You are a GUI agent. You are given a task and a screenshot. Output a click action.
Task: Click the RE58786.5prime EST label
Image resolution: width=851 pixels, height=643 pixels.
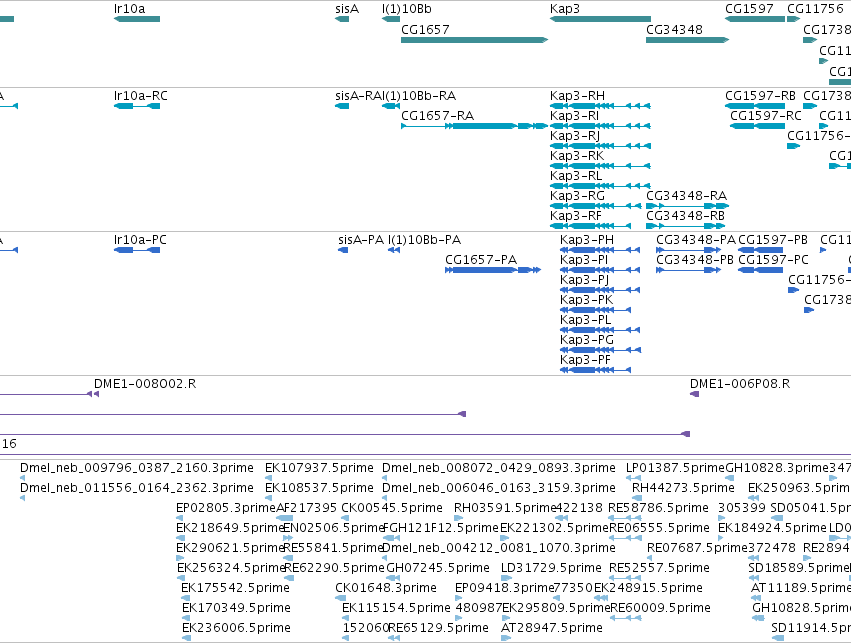[658, 508]
